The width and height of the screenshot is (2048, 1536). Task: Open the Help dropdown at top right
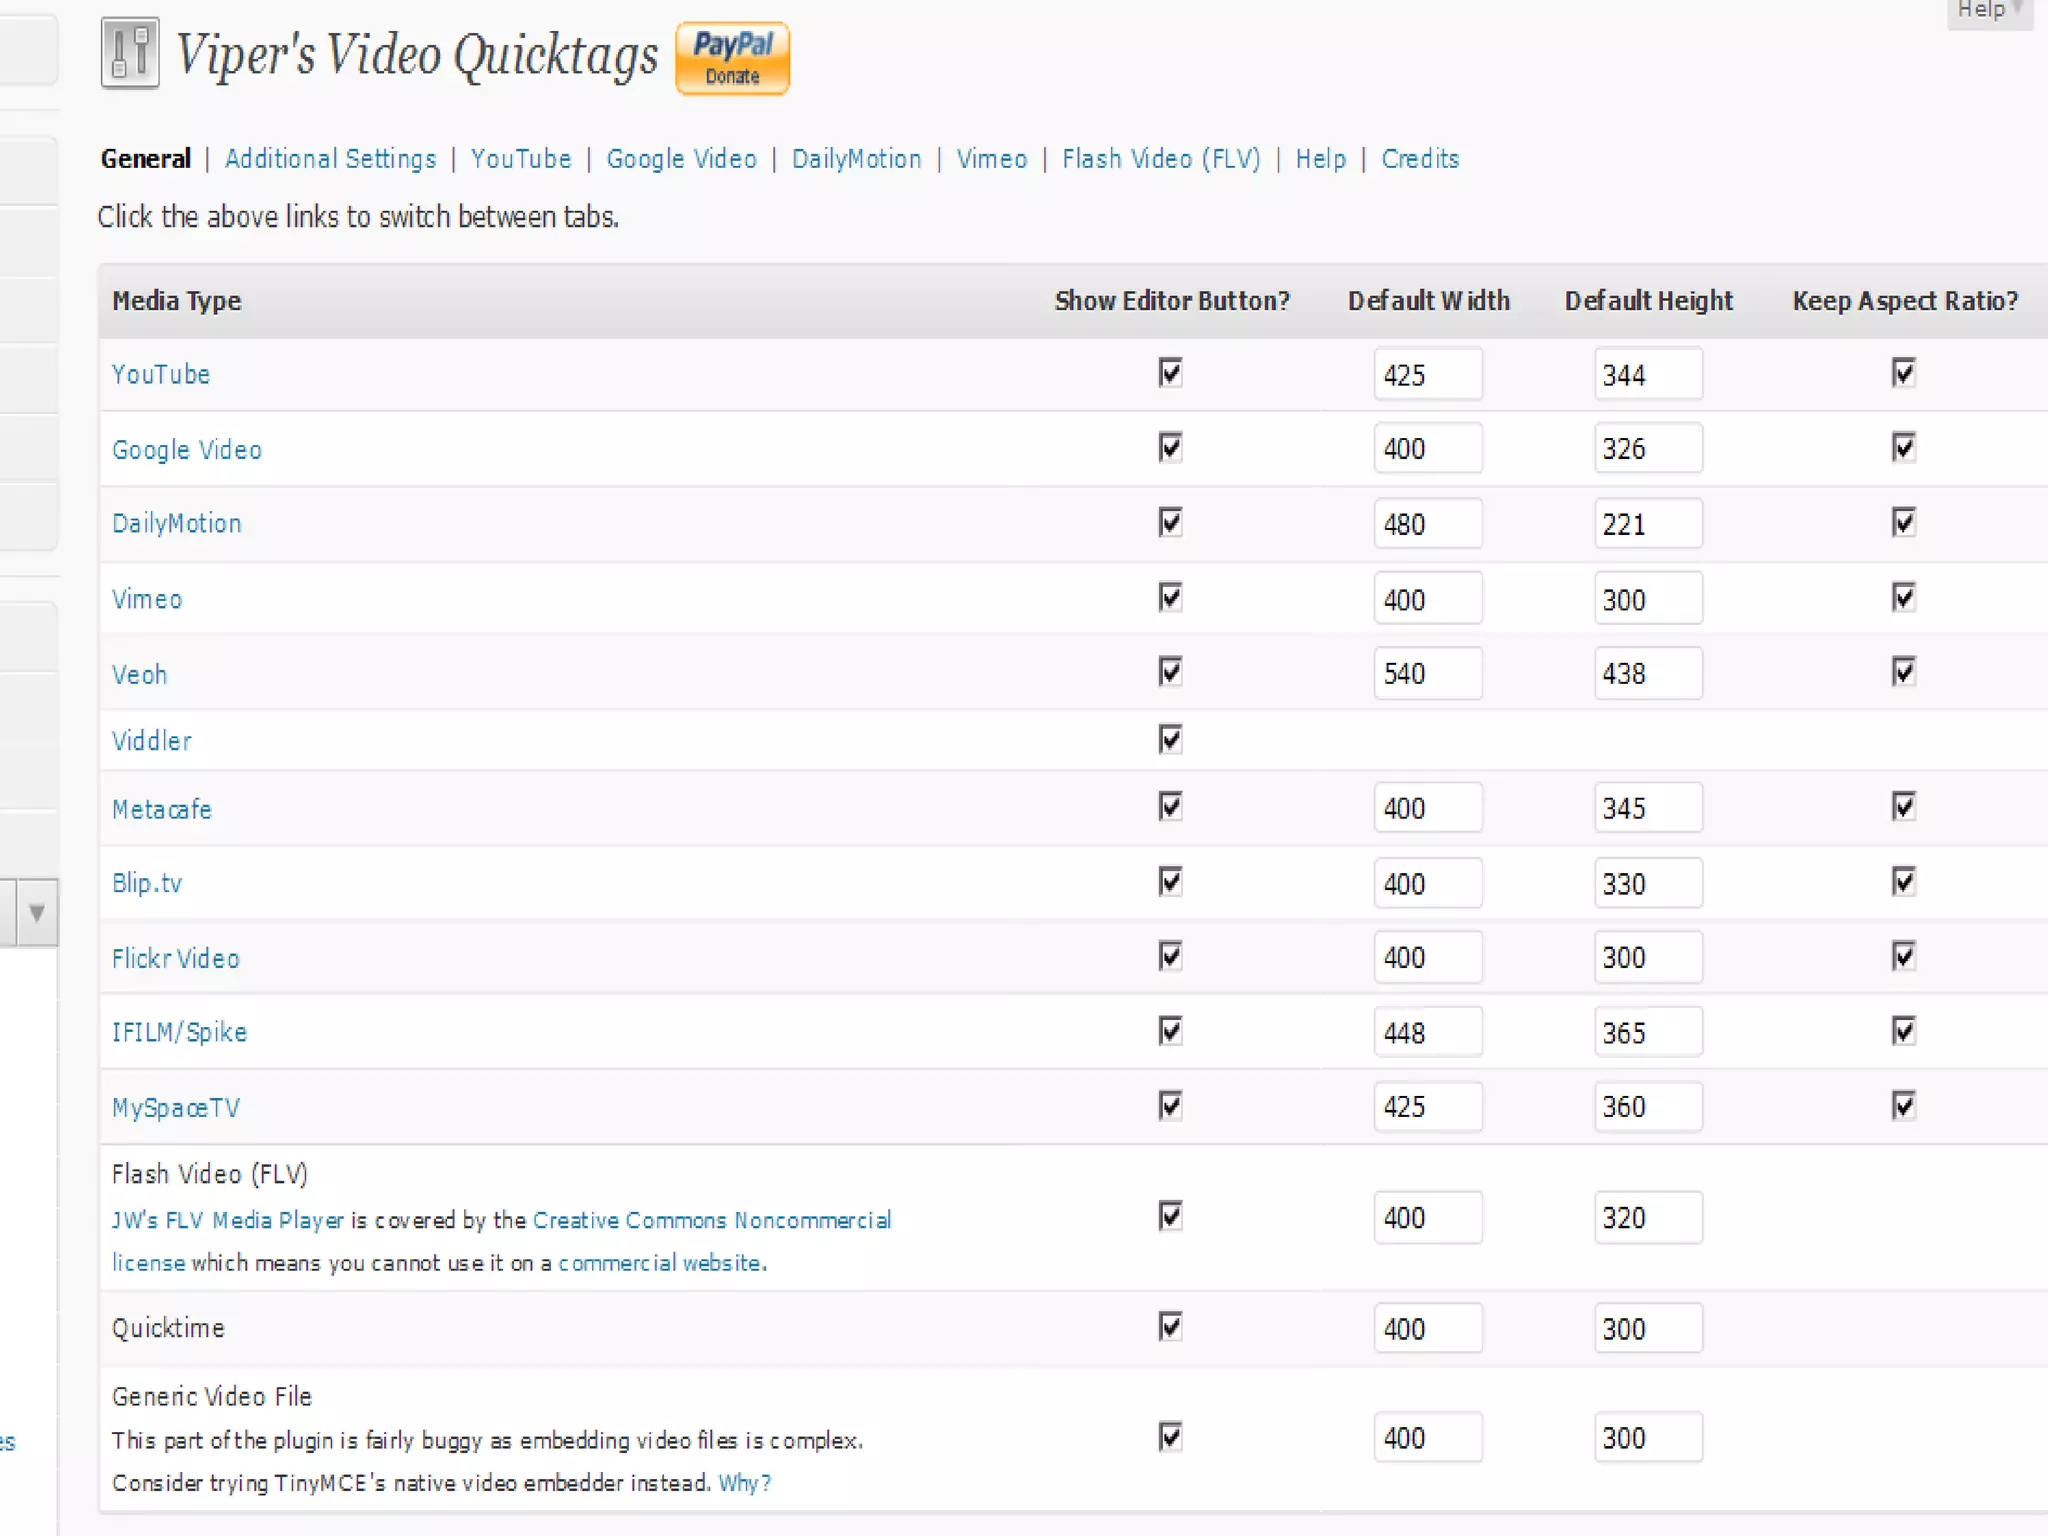click(x=1989, y=11)
